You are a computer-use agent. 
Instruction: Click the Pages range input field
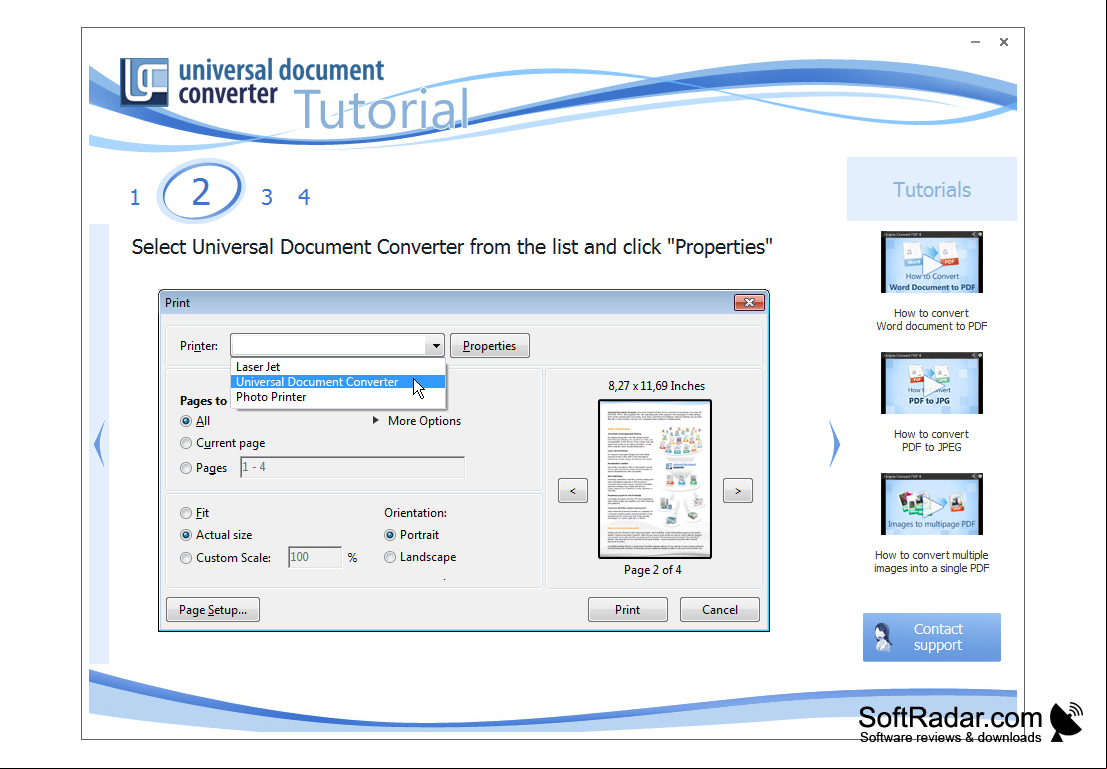(352, 467)
